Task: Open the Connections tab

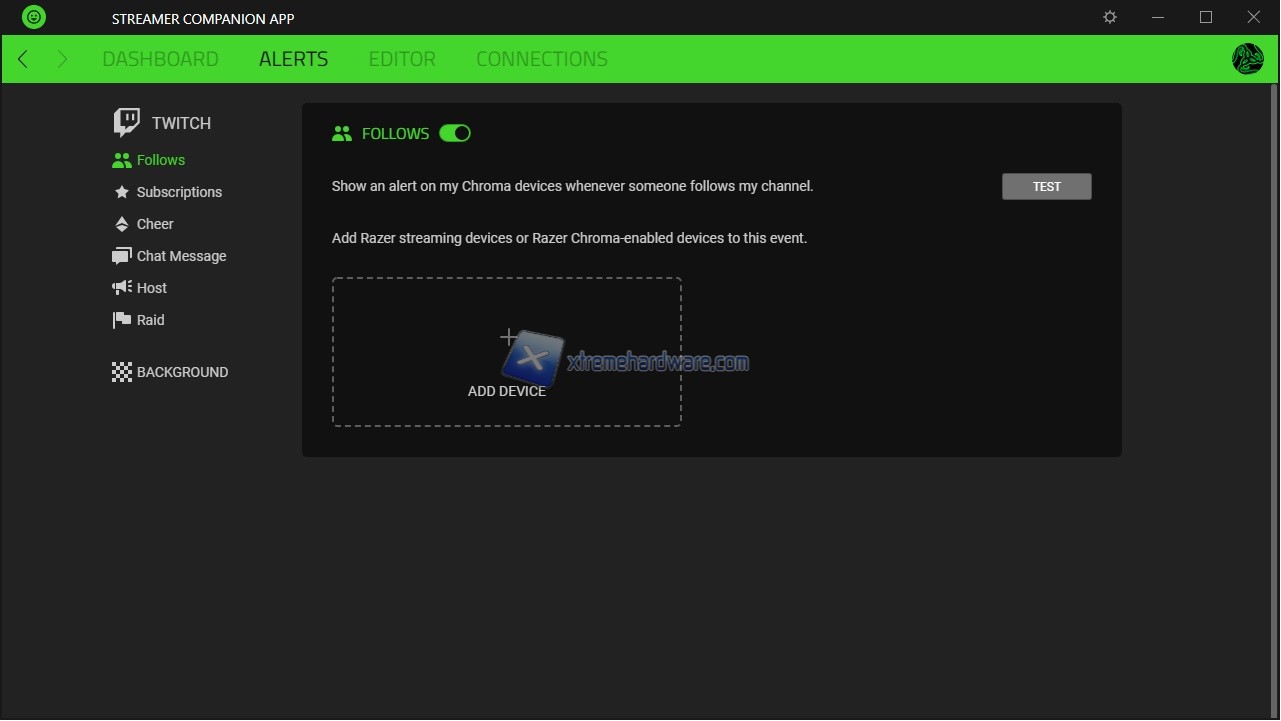Action: pos(541,59)
